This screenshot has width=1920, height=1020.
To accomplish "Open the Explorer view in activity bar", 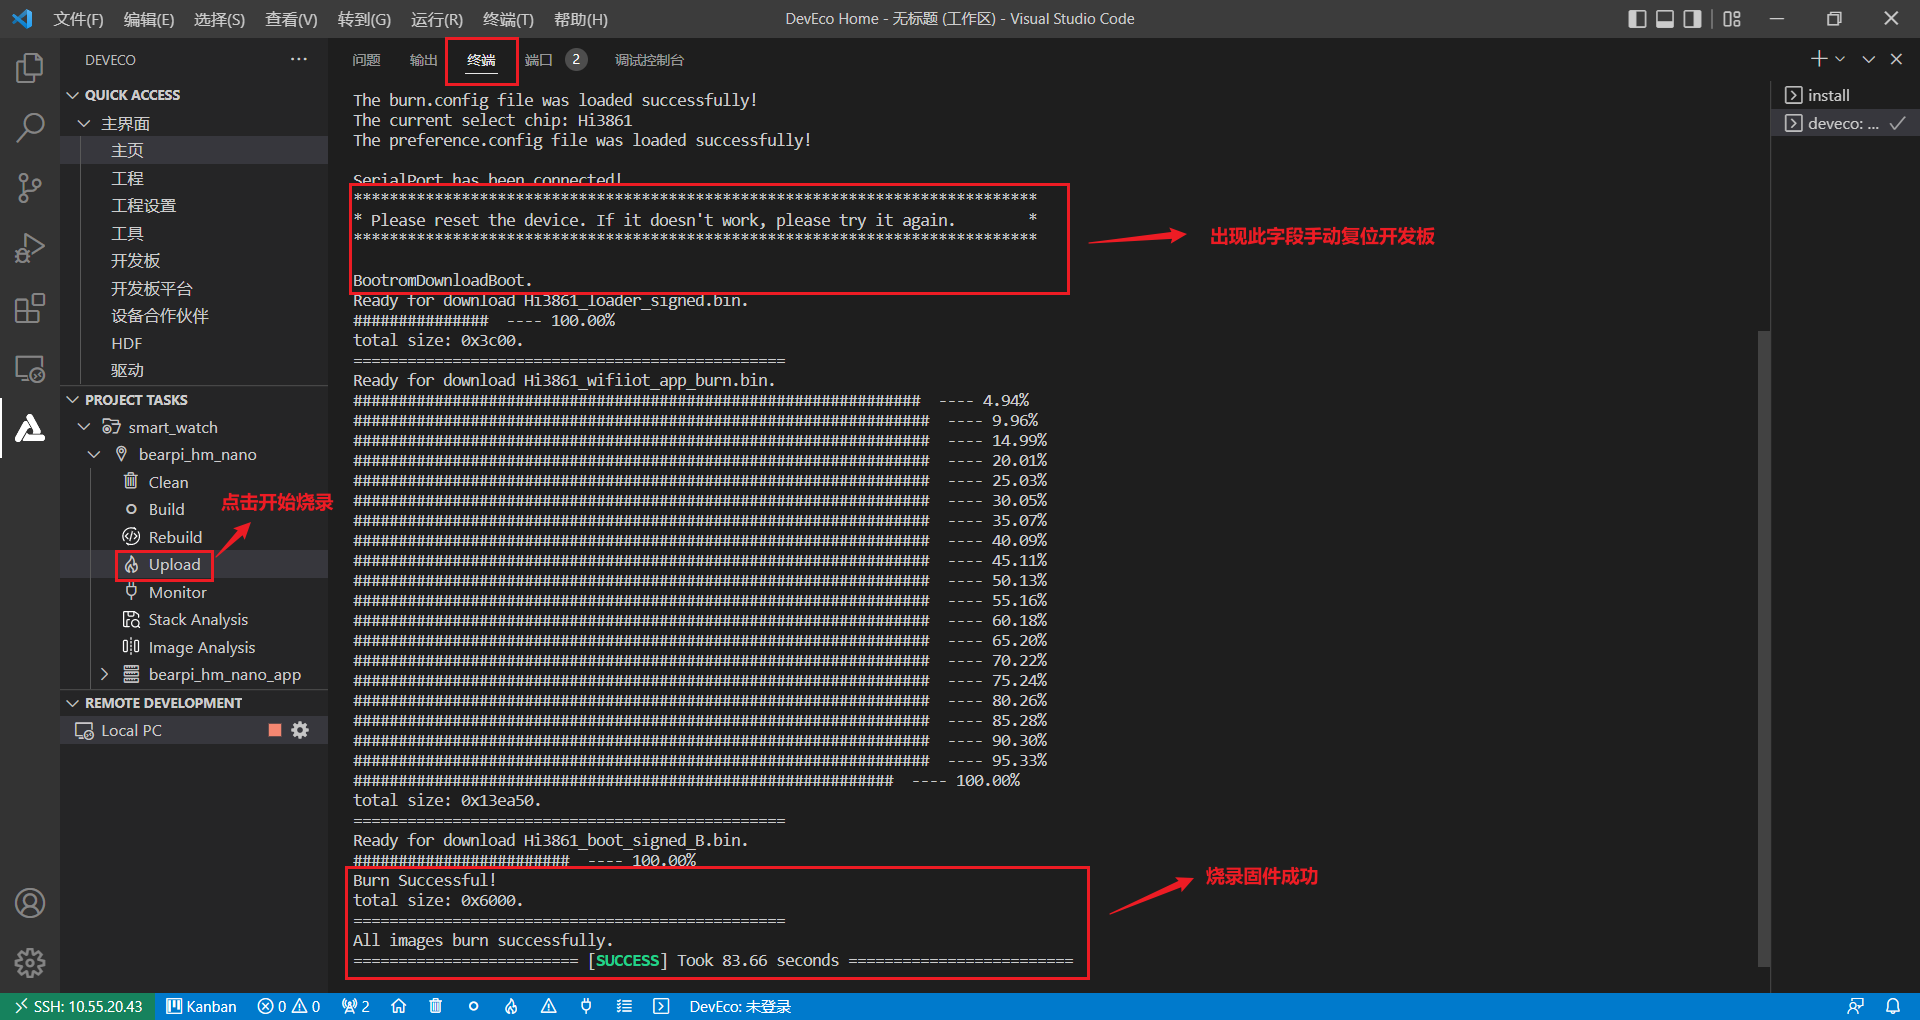I will pos(30,68).
